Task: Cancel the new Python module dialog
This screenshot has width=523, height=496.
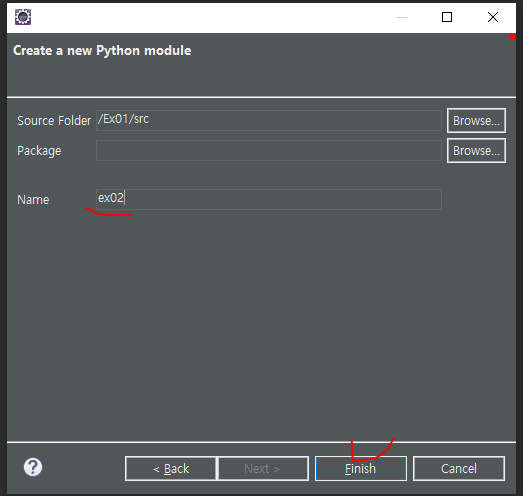Action: click(459, 468)
